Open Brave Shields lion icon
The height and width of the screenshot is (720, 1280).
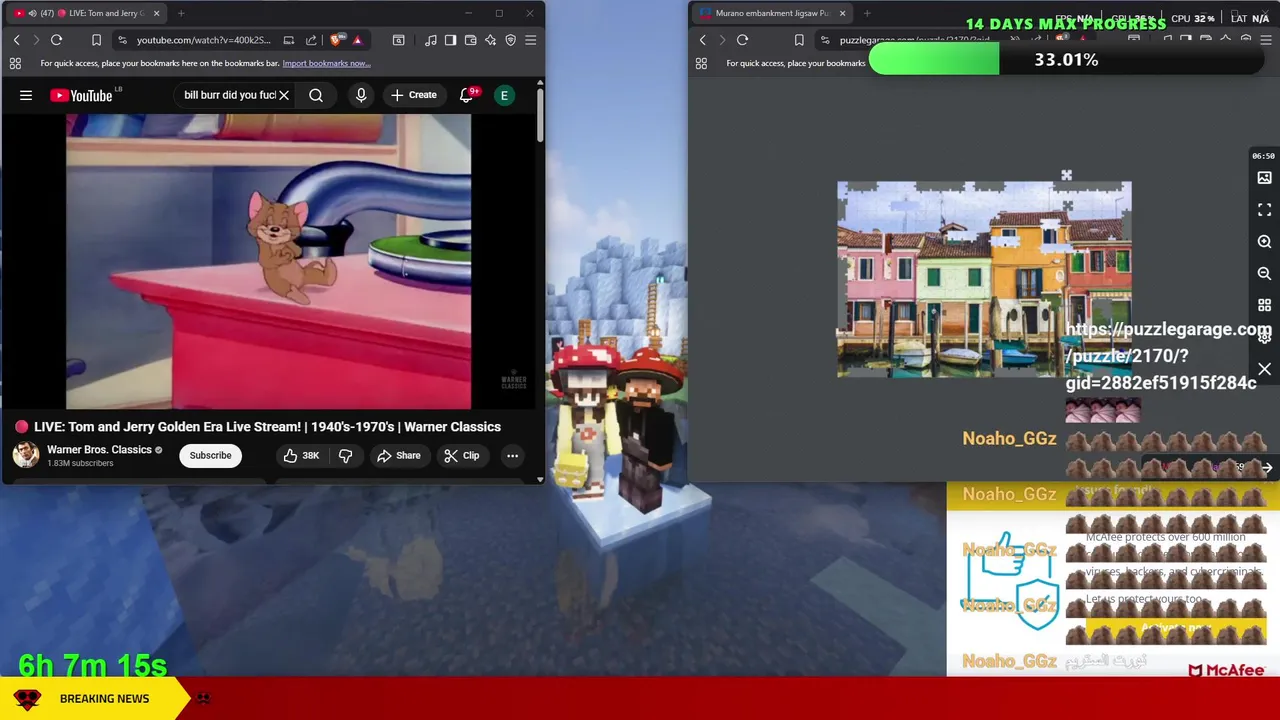[336, 40]
